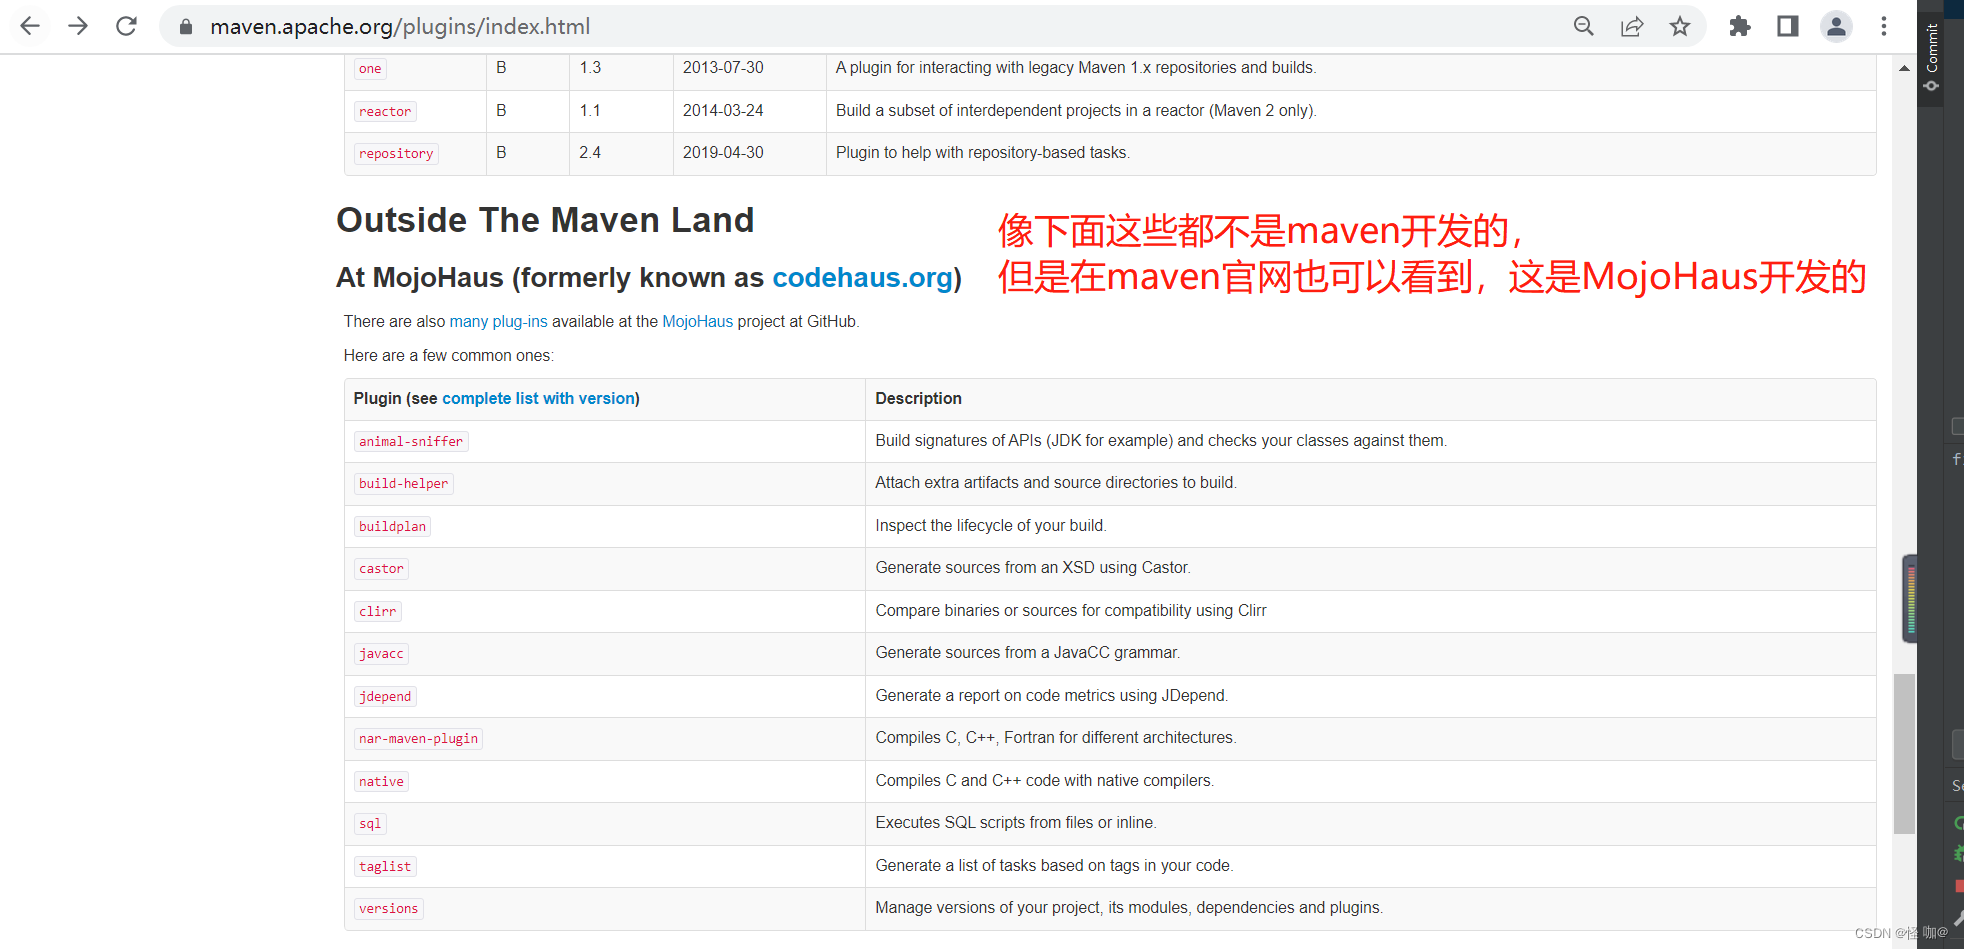The width and height of the screenshot is (1964, 949).
Task: Open the animal-sniffer plugin link
Action: coord(410,441)
